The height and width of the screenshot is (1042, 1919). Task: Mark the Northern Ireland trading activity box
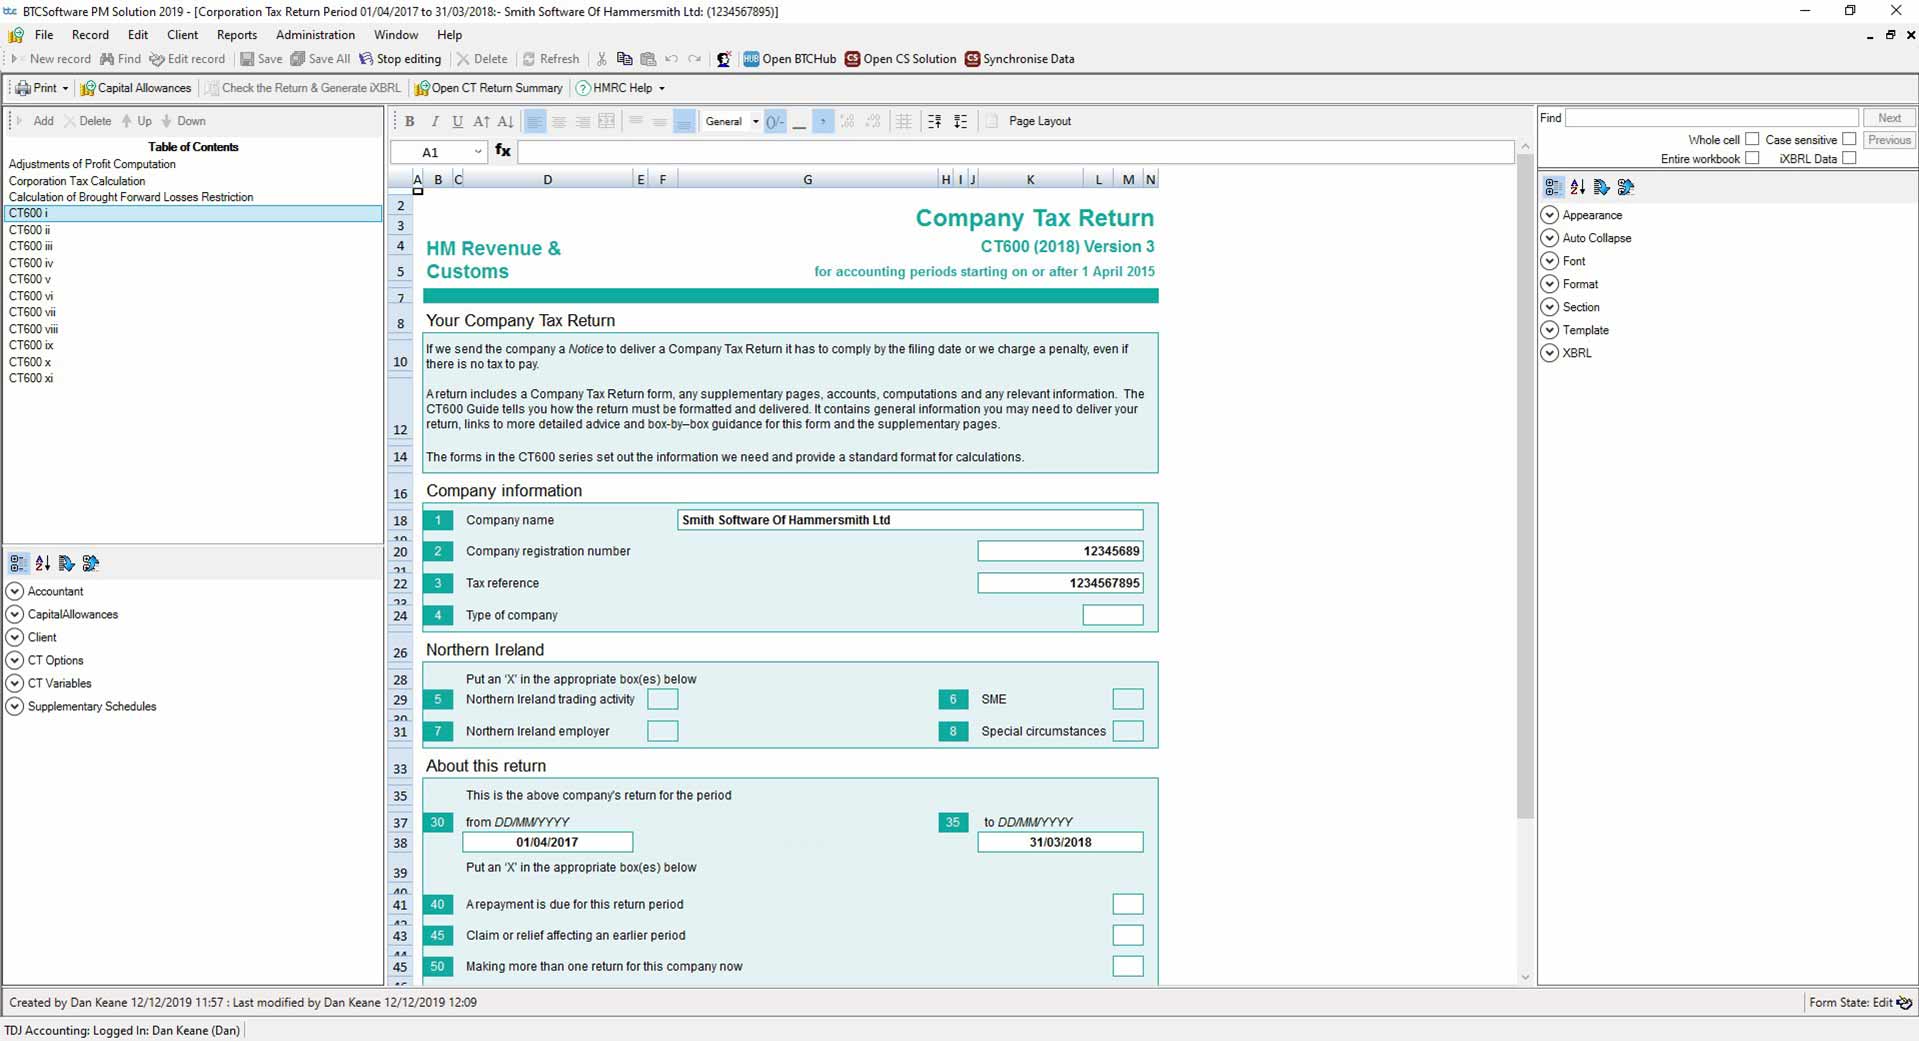pos(662,699)
